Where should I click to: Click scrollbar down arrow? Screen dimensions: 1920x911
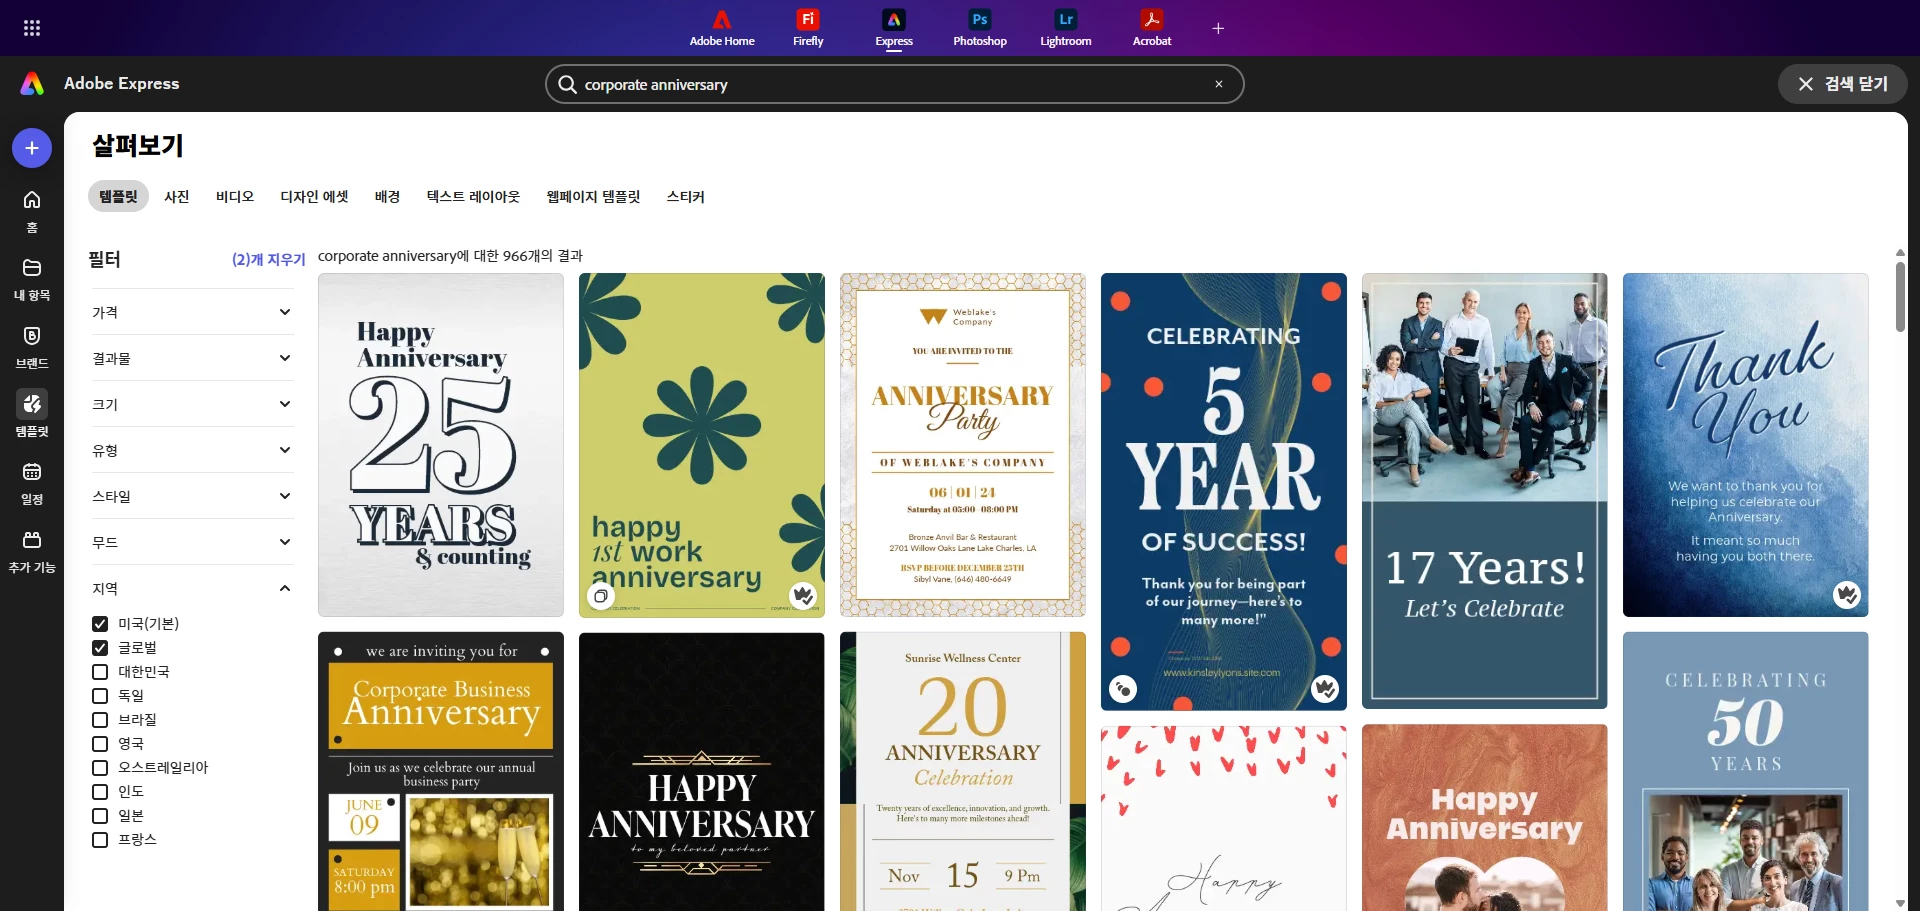click(x=1900, y=903)
